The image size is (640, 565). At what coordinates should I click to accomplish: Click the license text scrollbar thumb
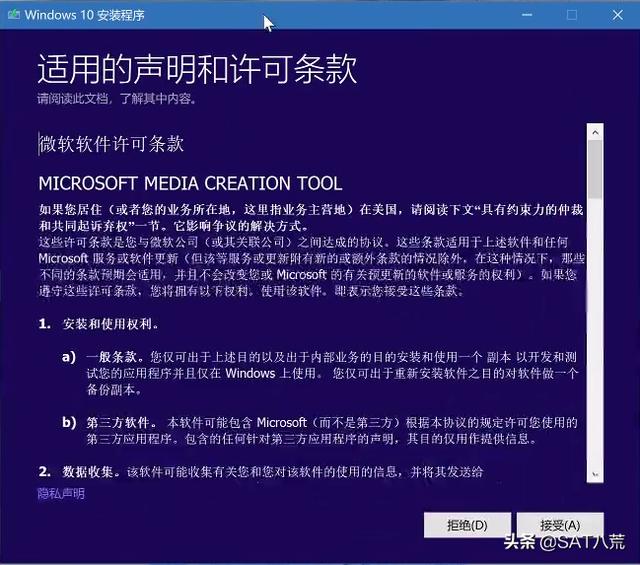point(595,169)
